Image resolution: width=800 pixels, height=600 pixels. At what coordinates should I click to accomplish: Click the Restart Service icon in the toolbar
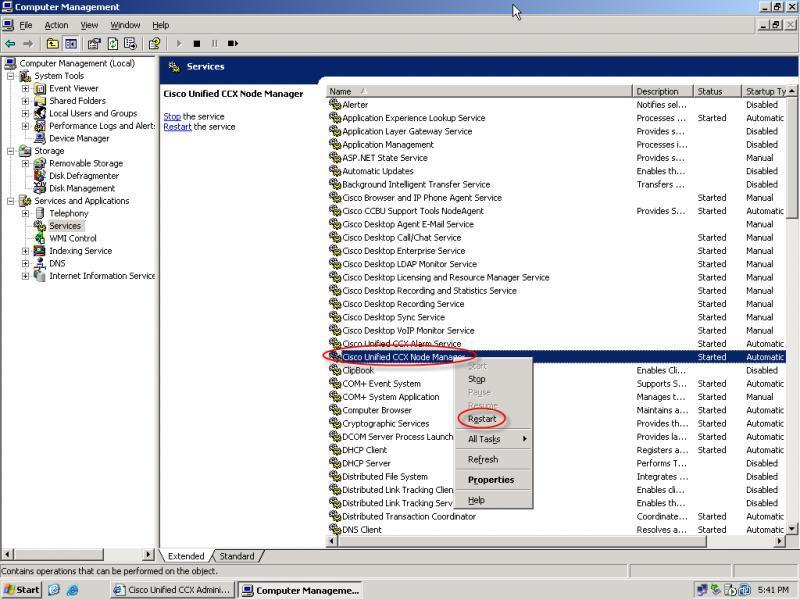[x=233, y=44]
